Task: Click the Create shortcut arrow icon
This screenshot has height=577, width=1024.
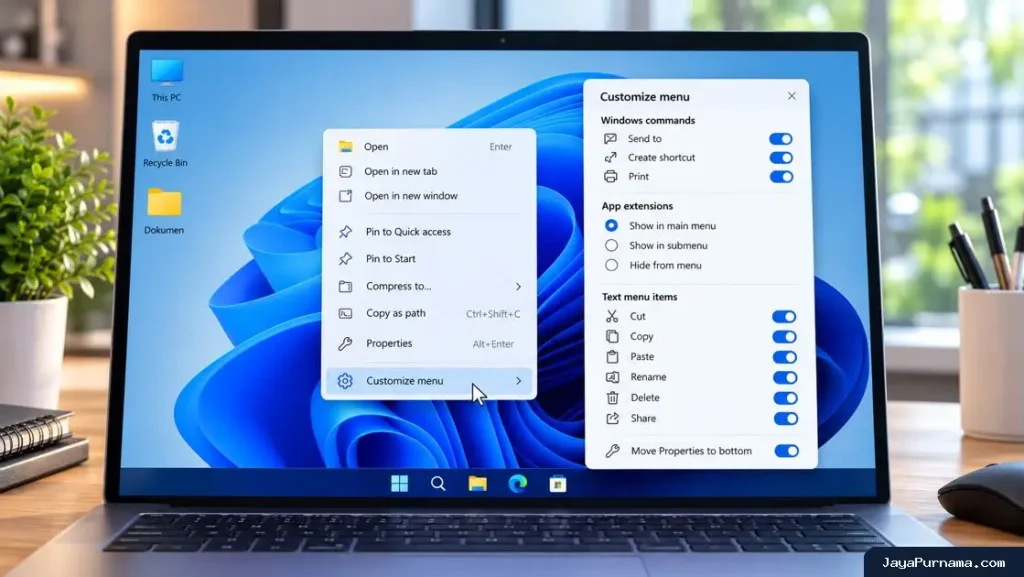Action: [611, 157]
